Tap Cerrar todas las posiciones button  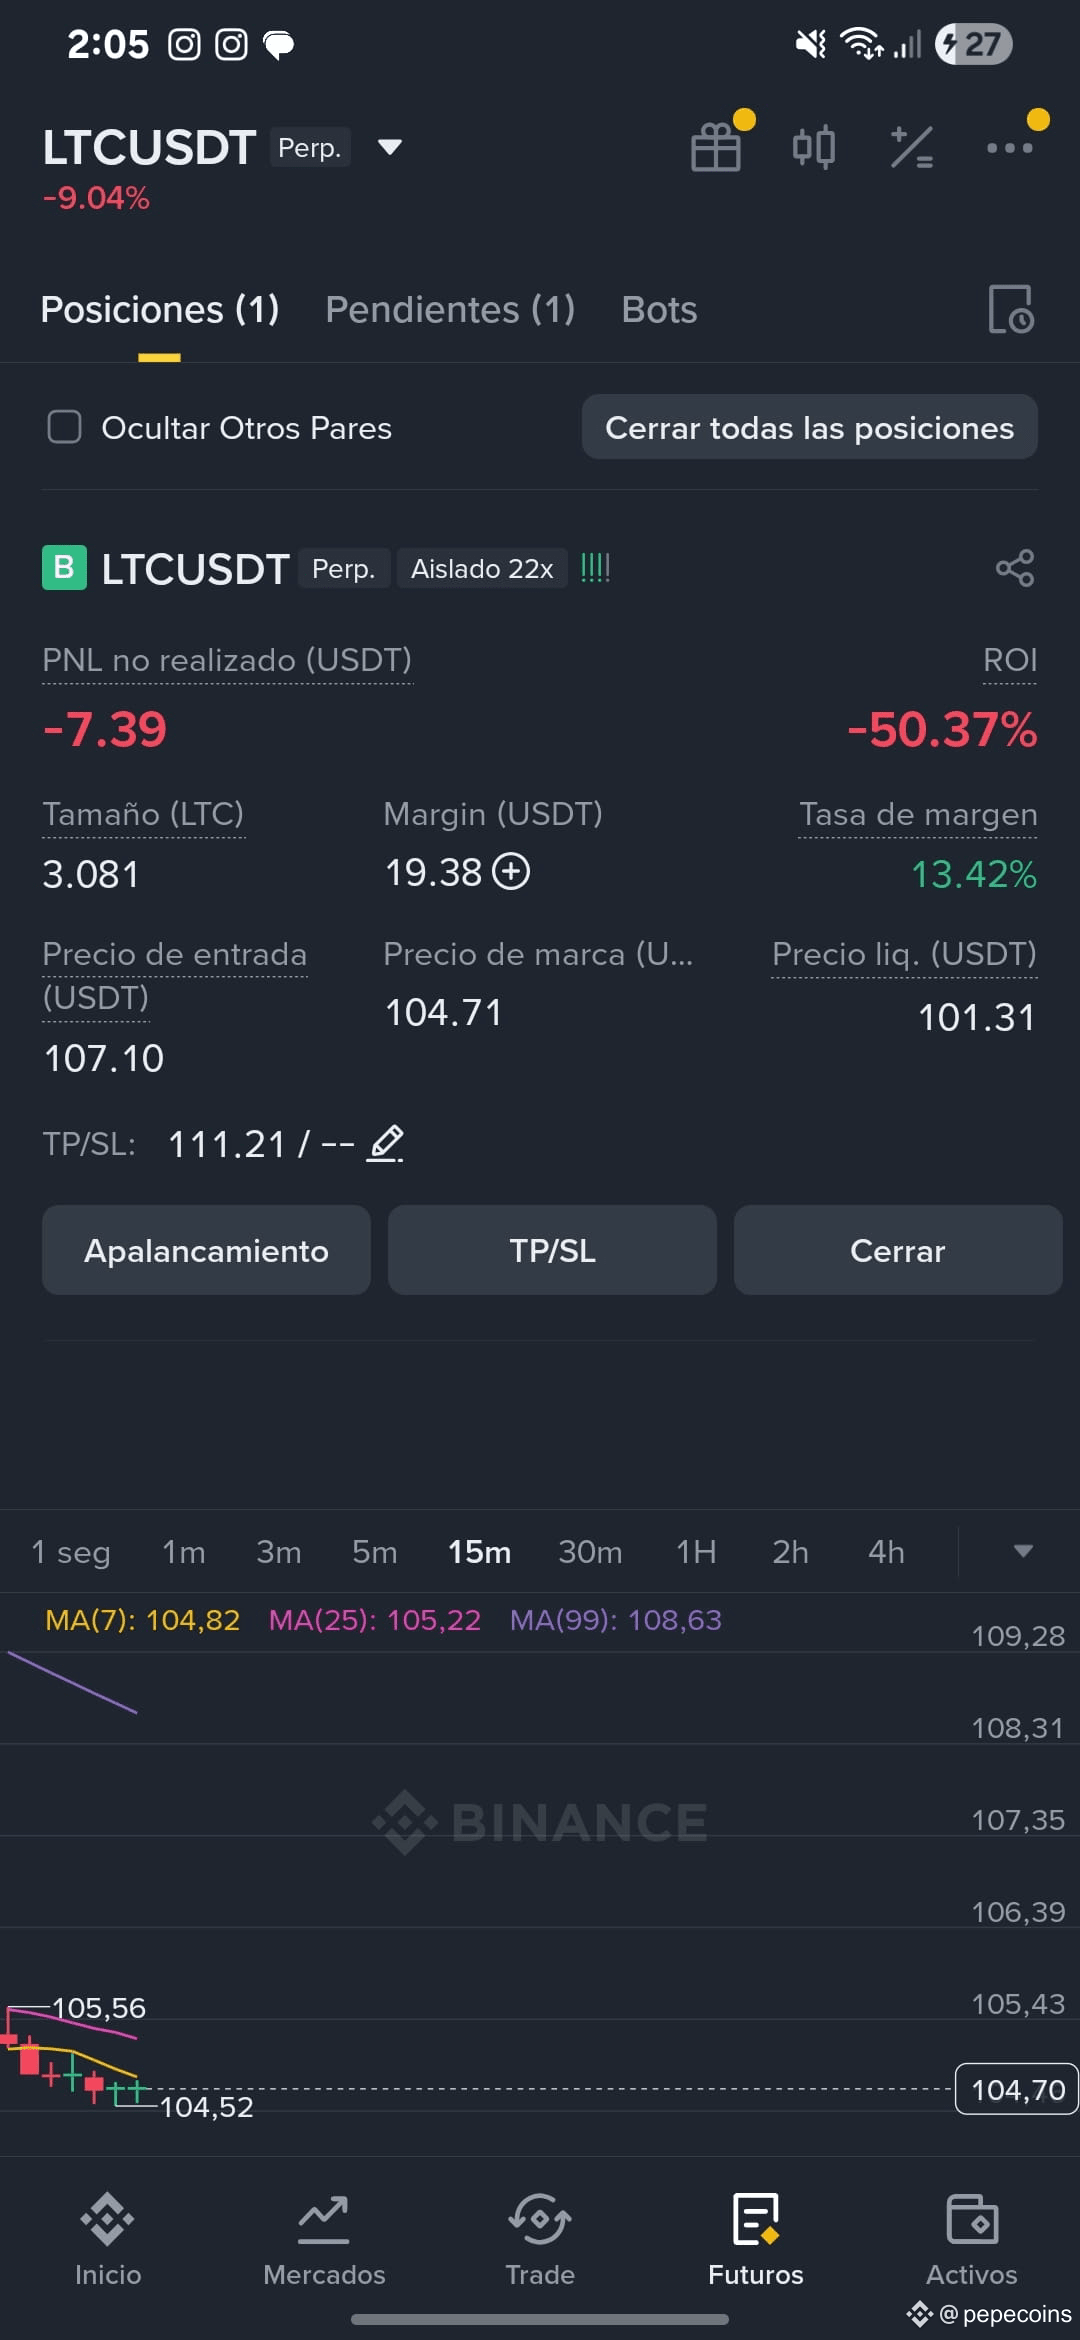[809, 427]
